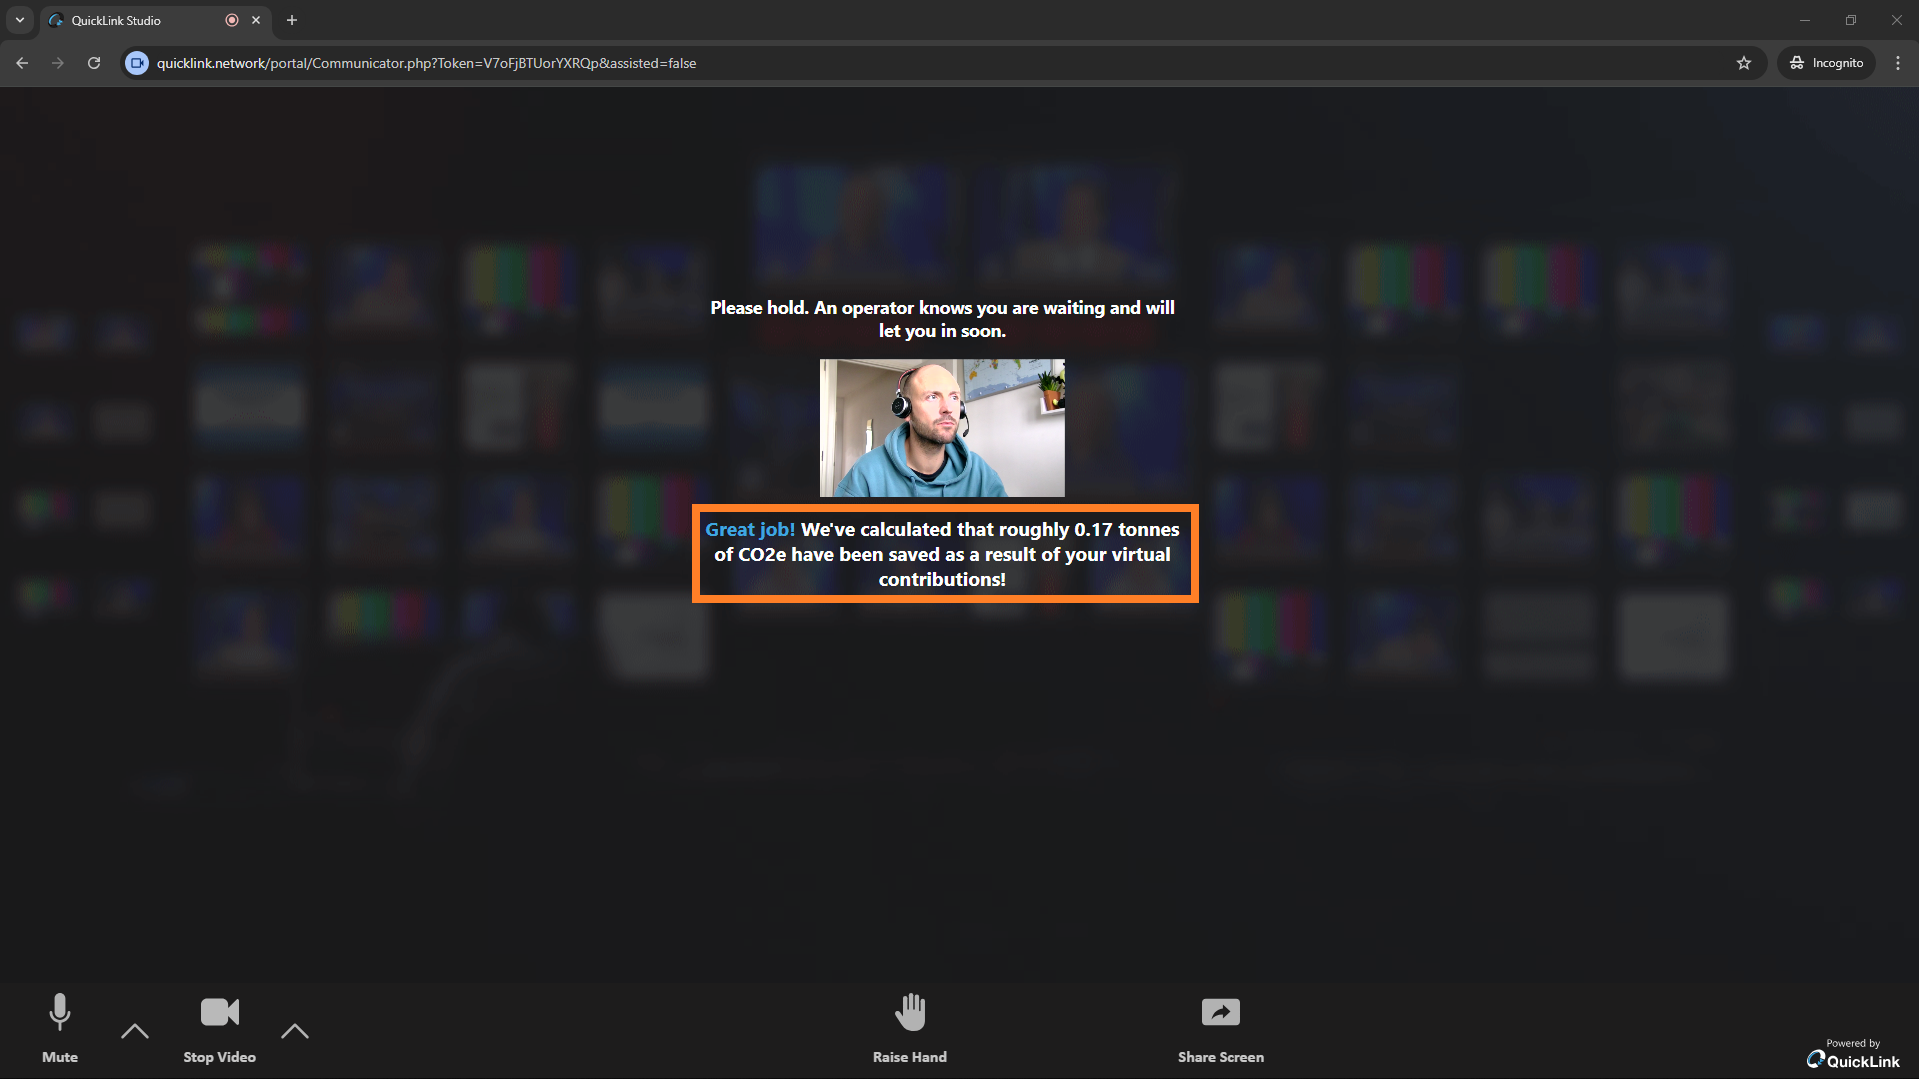Select the QuickLink Studio tab
The image size is (1919, 1079).
130,20
